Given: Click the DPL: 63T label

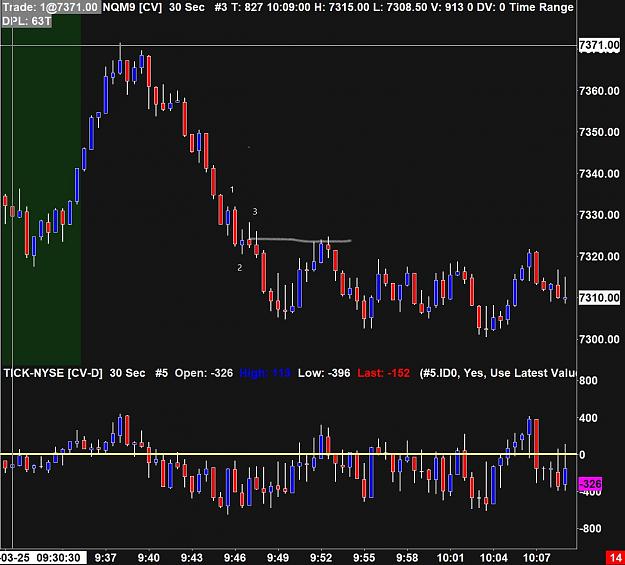Looking at the screenshot, I should coord(26,21).
